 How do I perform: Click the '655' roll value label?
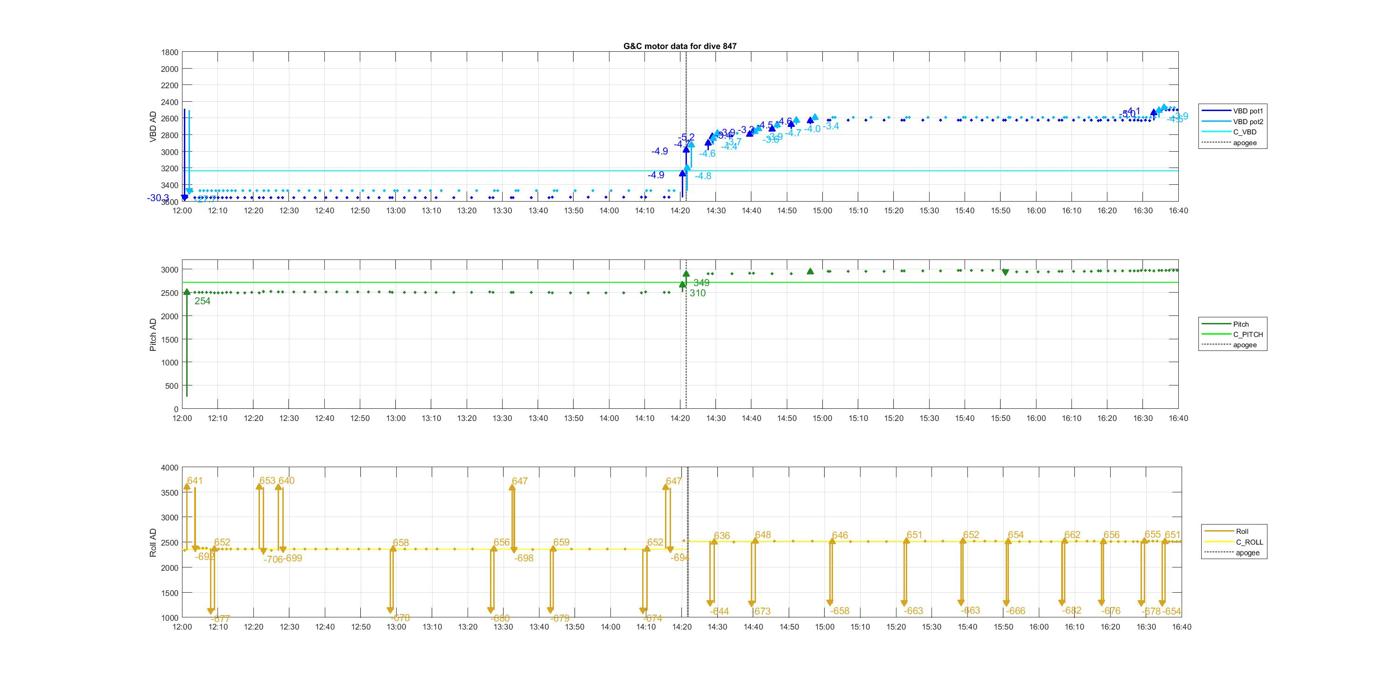[1153, 535]
